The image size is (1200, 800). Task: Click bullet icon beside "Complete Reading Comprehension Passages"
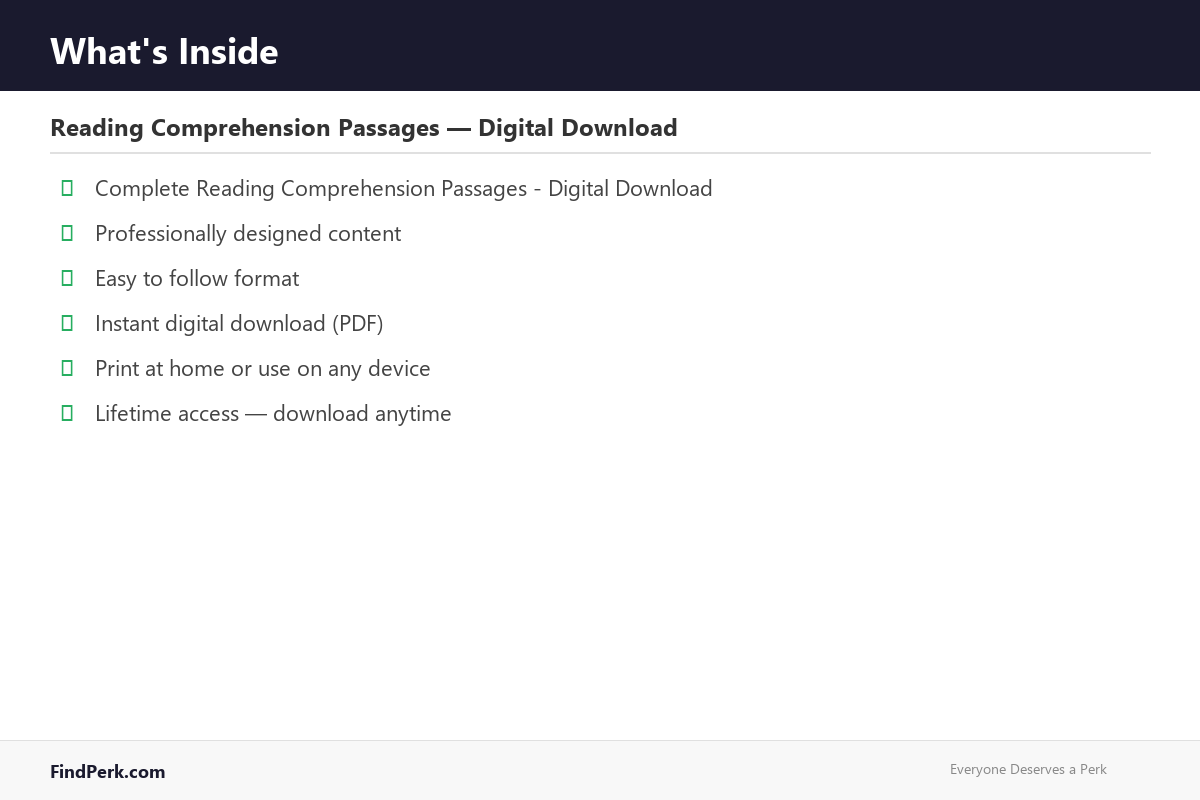coord(67,188)
